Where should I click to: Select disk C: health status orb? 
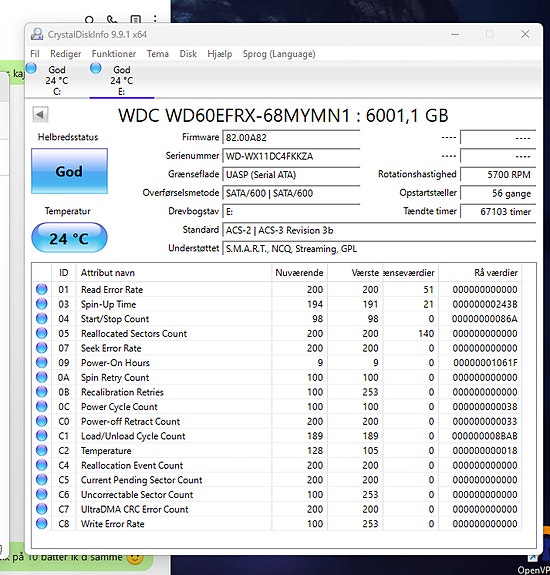31,68
